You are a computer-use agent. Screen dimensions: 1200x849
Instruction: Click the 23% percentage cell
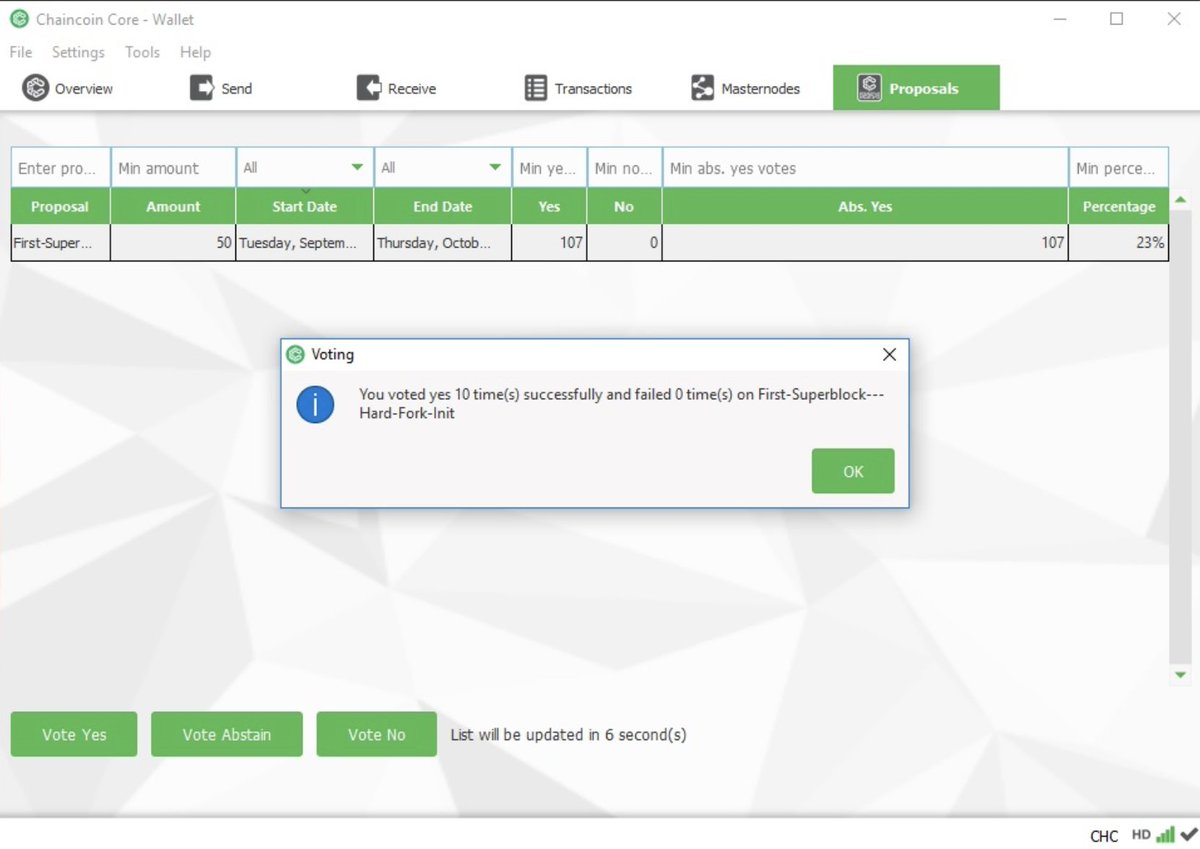pyautogui.click(x=1118, y=243)
